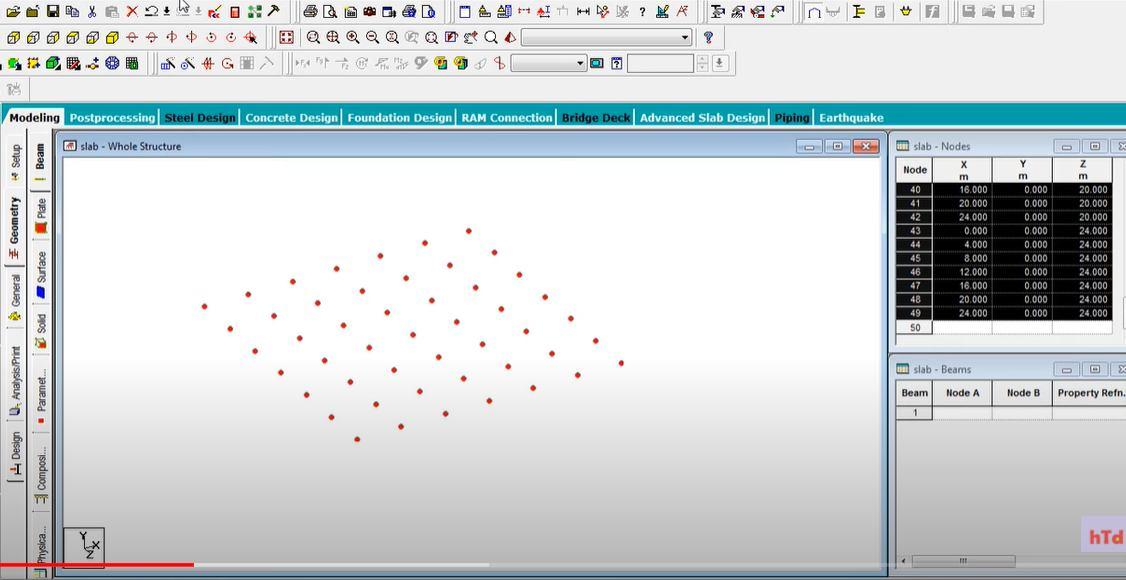This screenshot has width=1126, height=580.
Task: Click the Add Beam cursor icon
Action: click(603, 11)
